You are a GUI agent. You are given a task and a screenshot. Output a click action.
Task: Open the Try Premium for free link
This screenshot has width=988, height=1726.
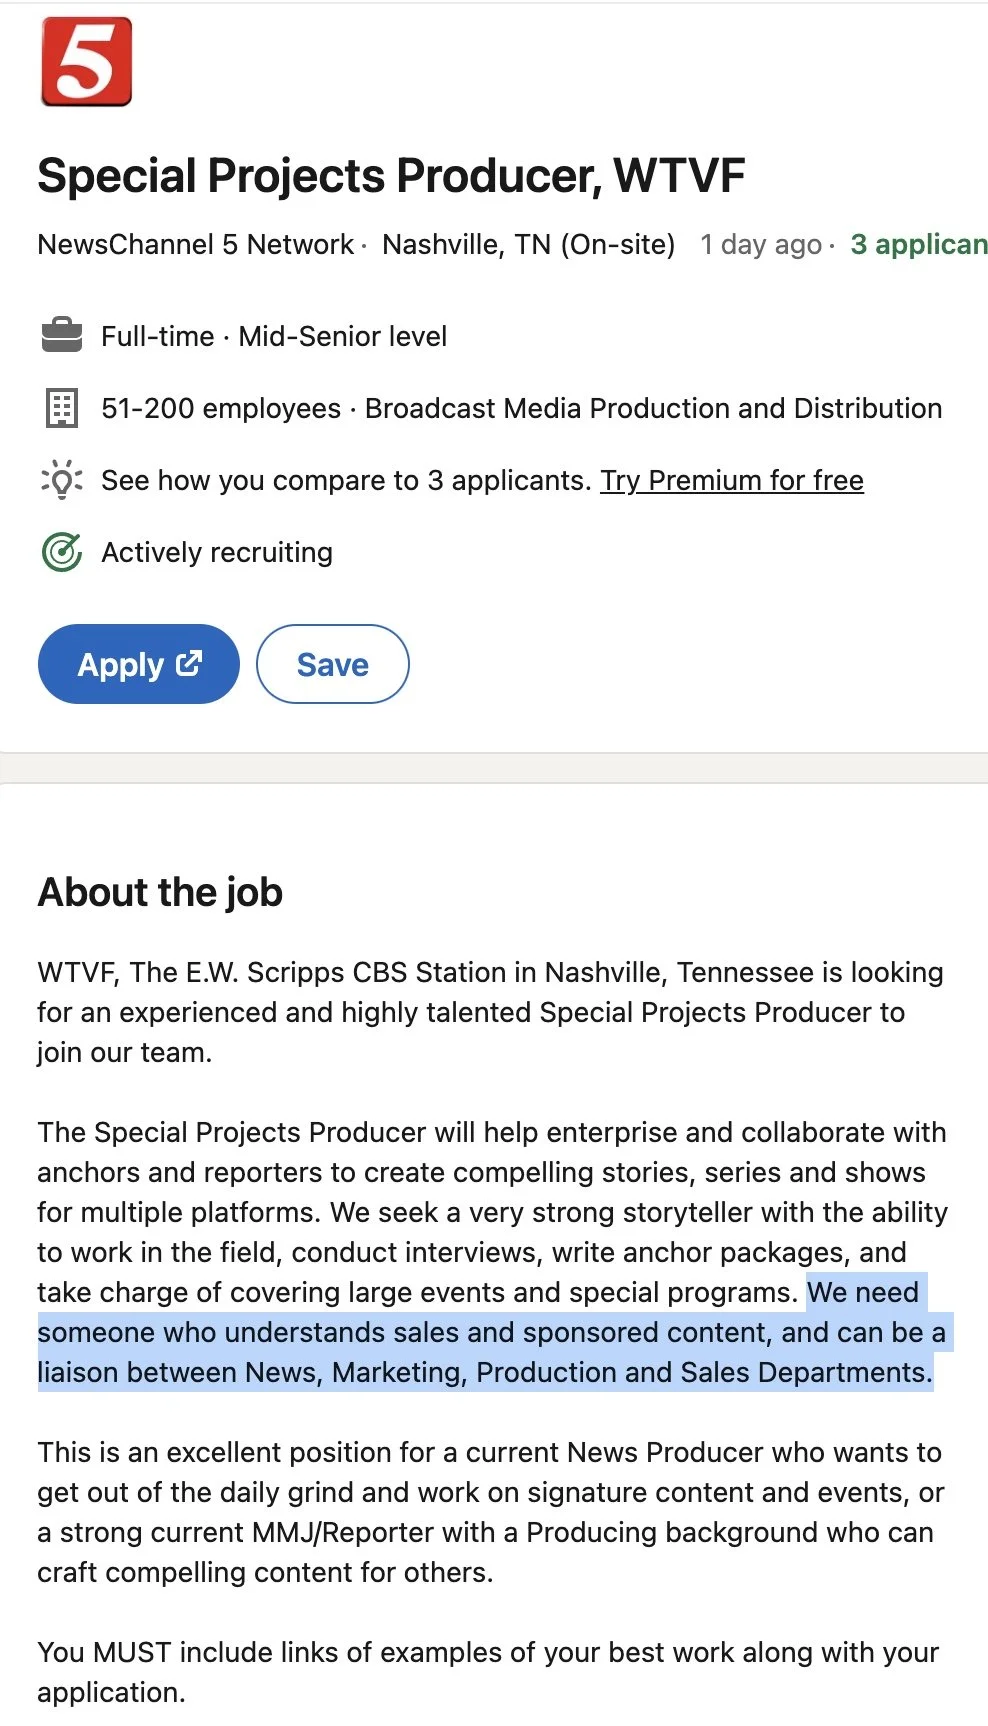click(732, 481)
